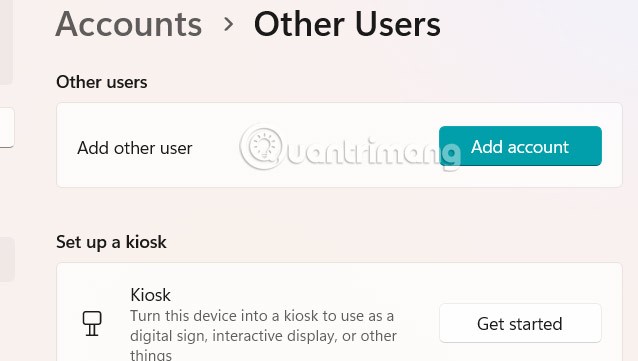
Task: Click the Set up a kiosk heading
Action: click(111, 242)
